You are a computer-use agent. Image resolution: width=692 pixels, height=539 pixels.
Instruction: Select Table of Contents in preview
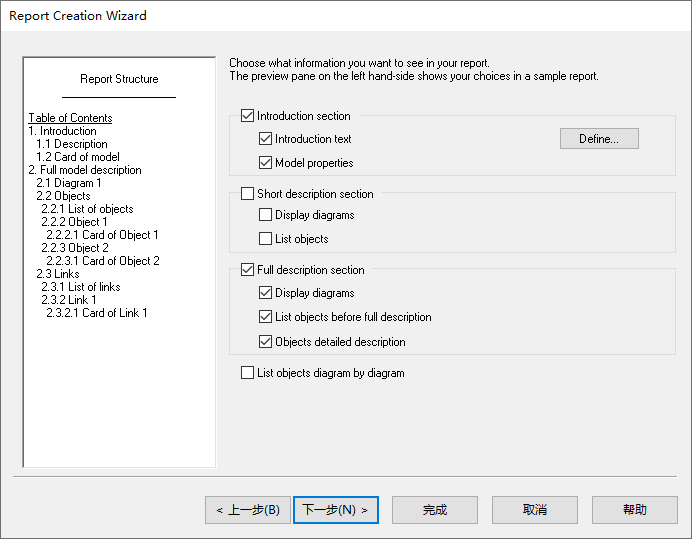[x=70, y=118]
